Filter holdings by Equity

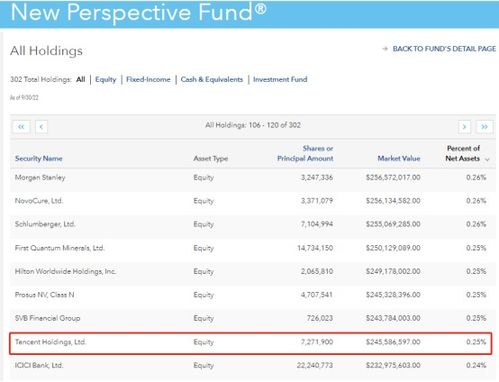106,79
